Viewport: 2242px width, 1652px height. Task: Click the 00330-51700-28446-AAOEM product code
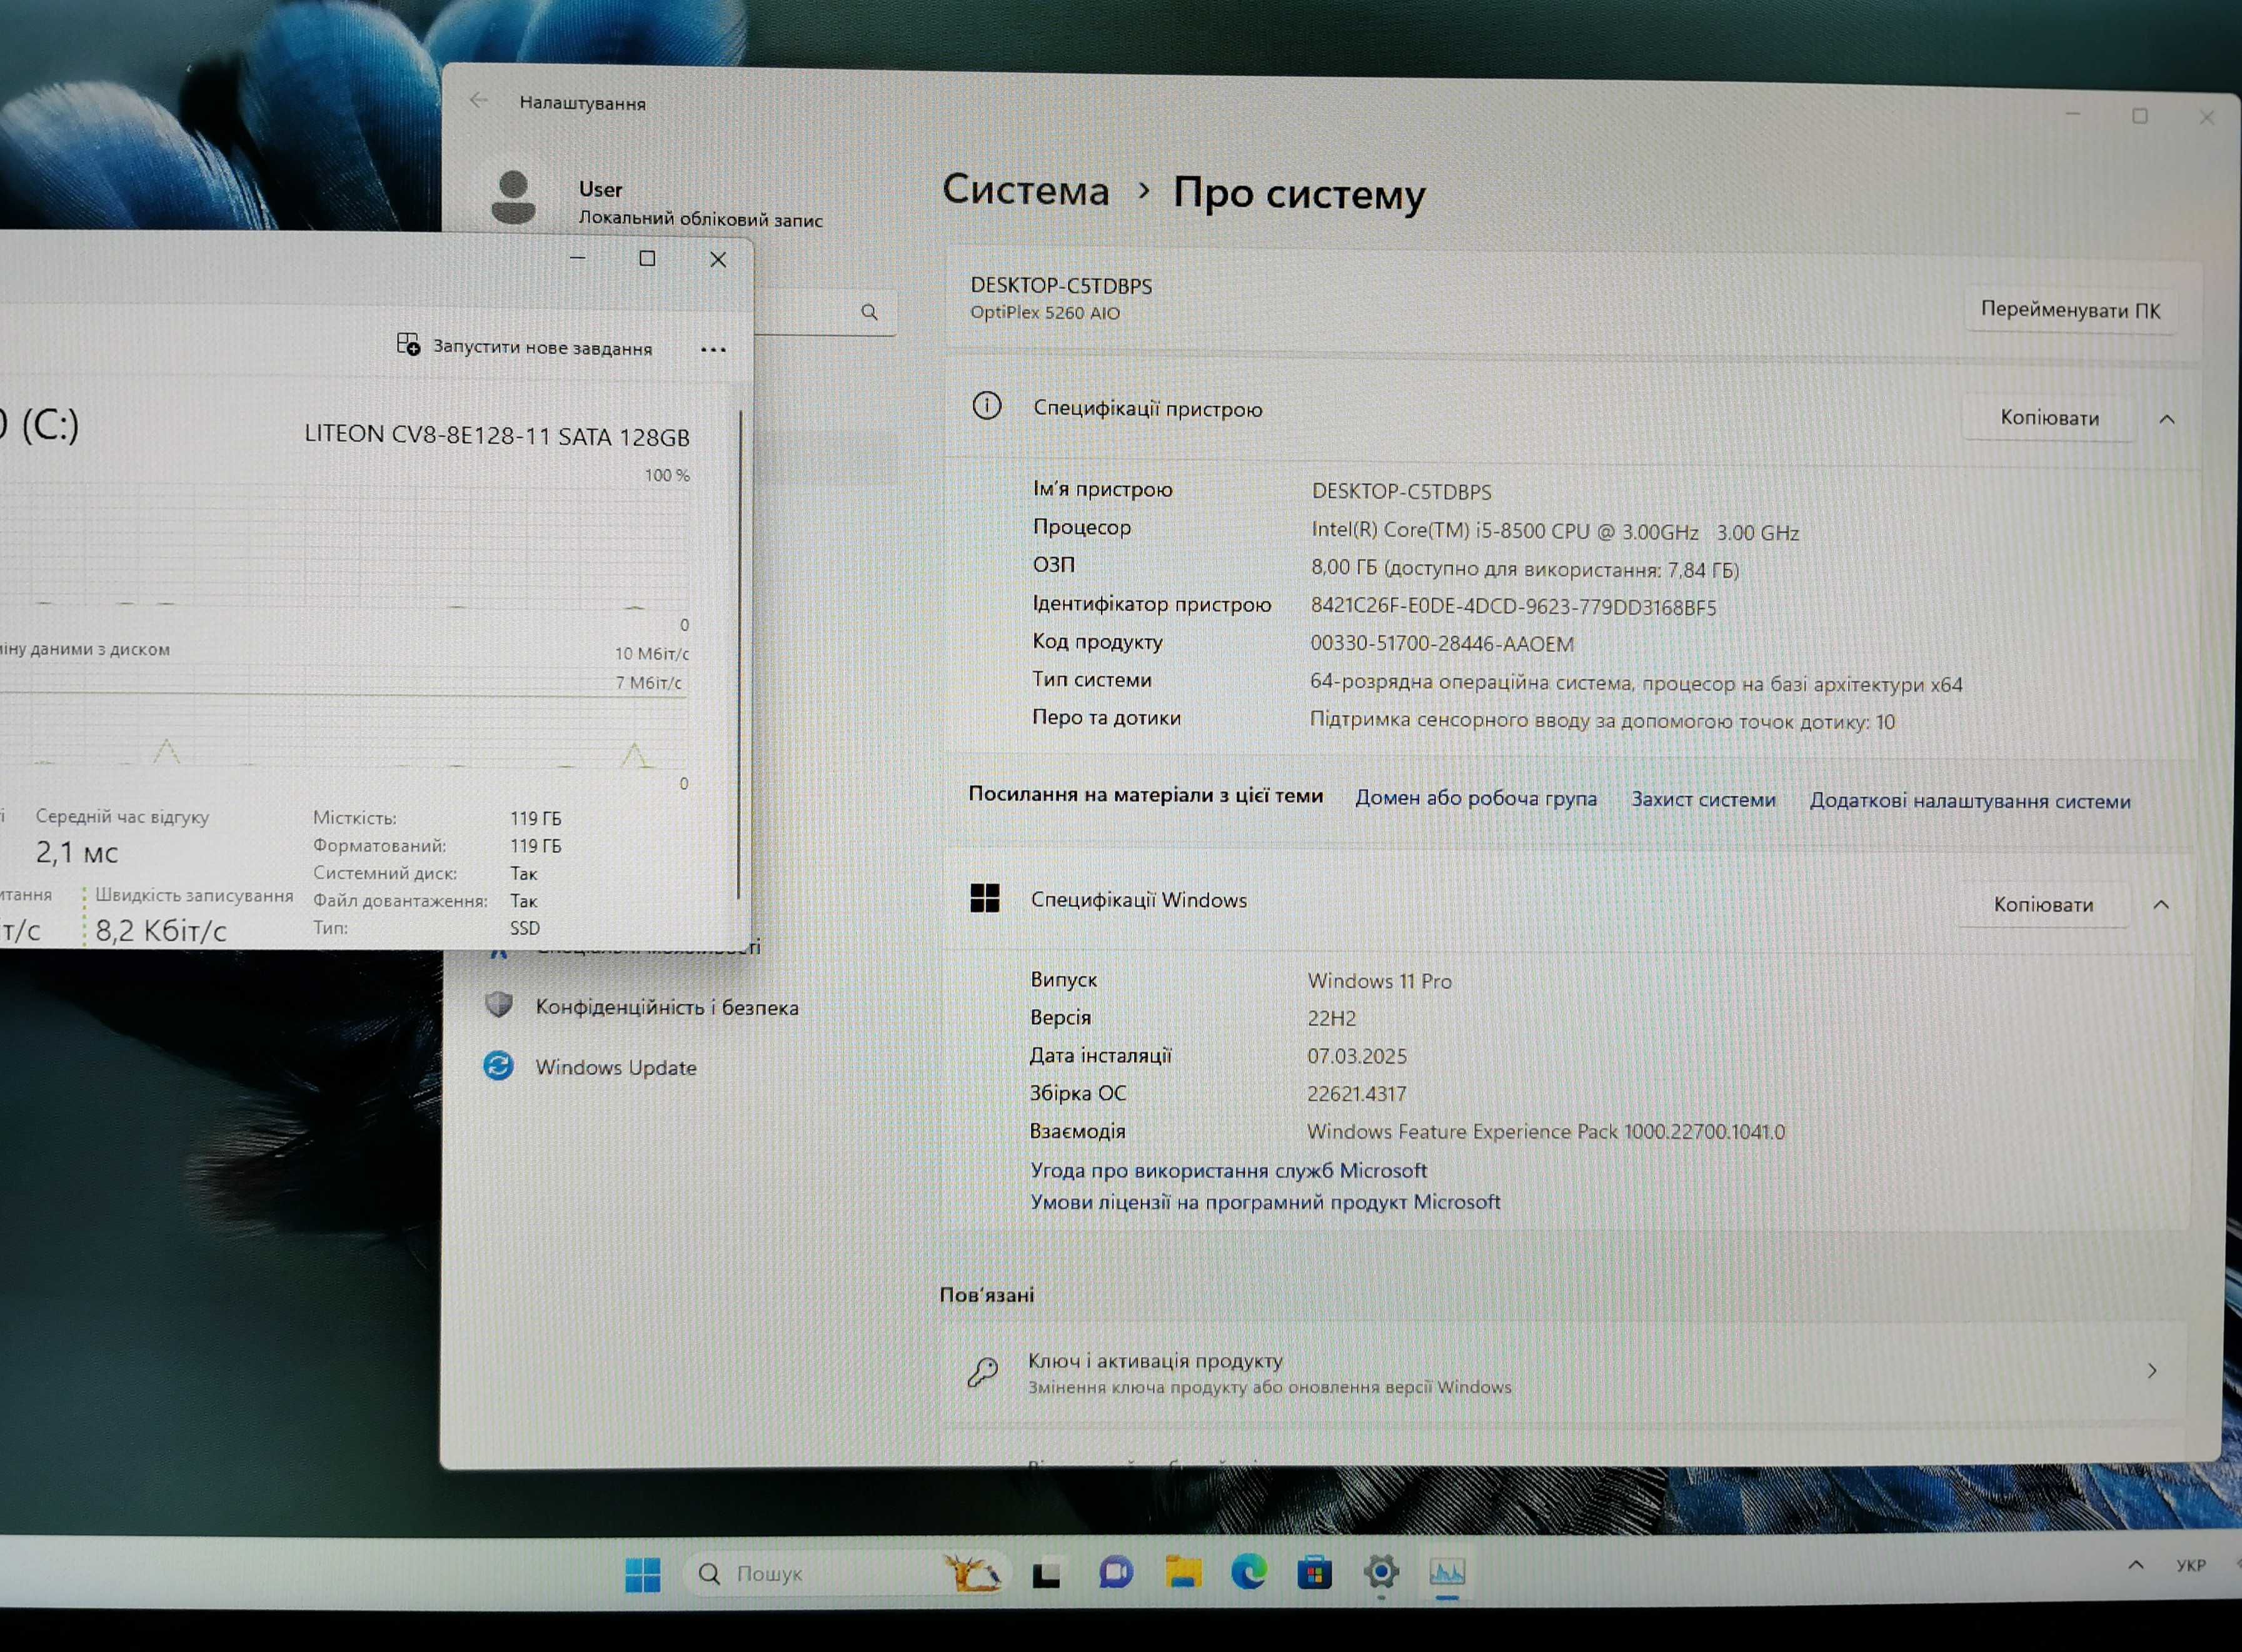pos(1442,643)
